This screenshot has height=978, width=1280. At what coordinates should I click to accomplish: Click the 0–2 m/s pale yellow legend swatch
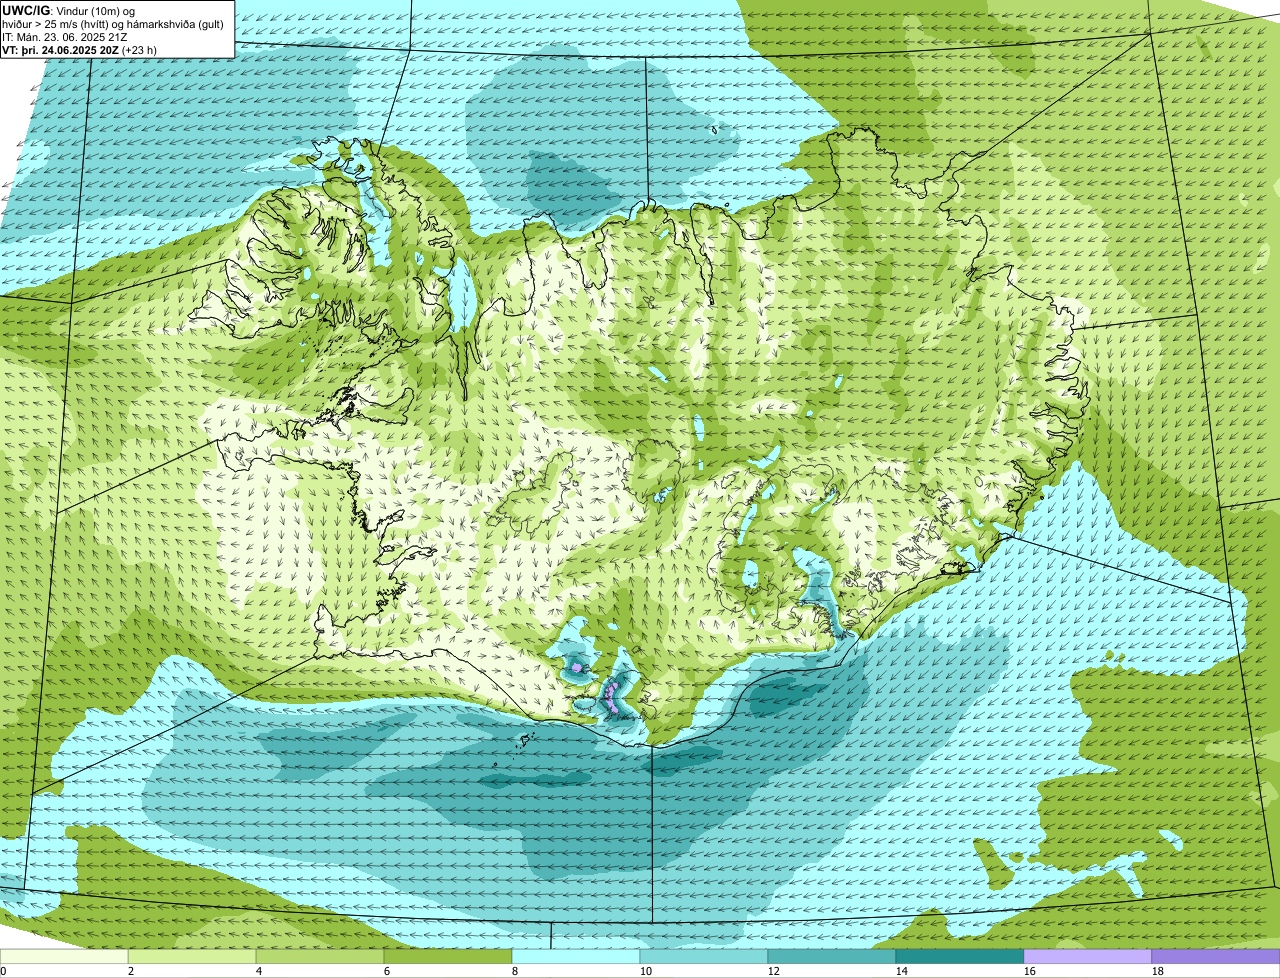[64, 956]
